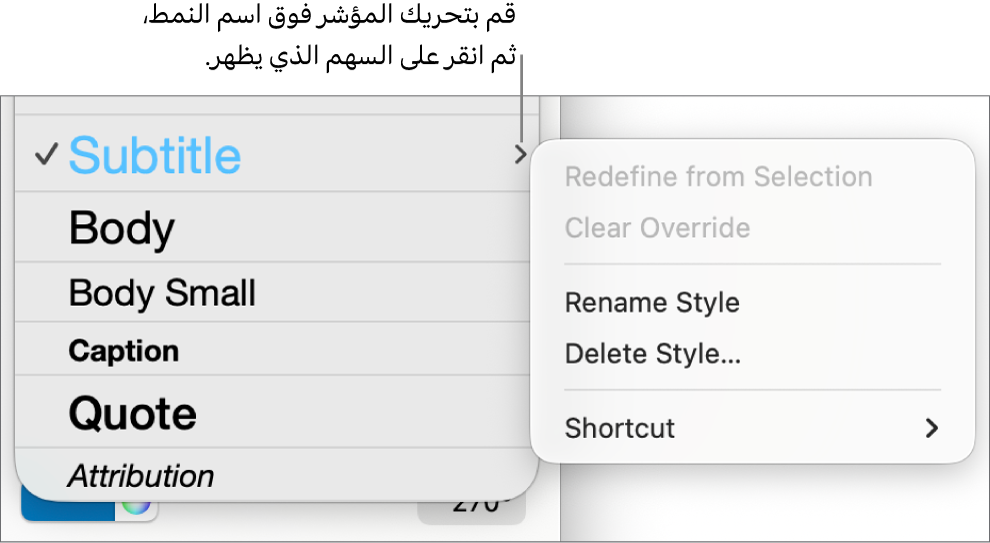Click the partially hidden style row above Subtitle
Viewport: 990px width, 543px height.
276,105
